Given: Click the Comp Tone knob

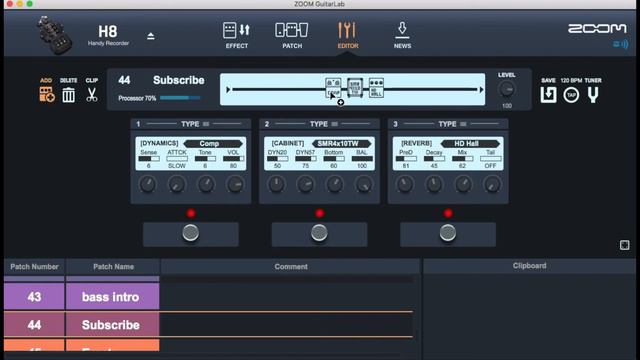Looking at the screenshot, I should 206,184.
